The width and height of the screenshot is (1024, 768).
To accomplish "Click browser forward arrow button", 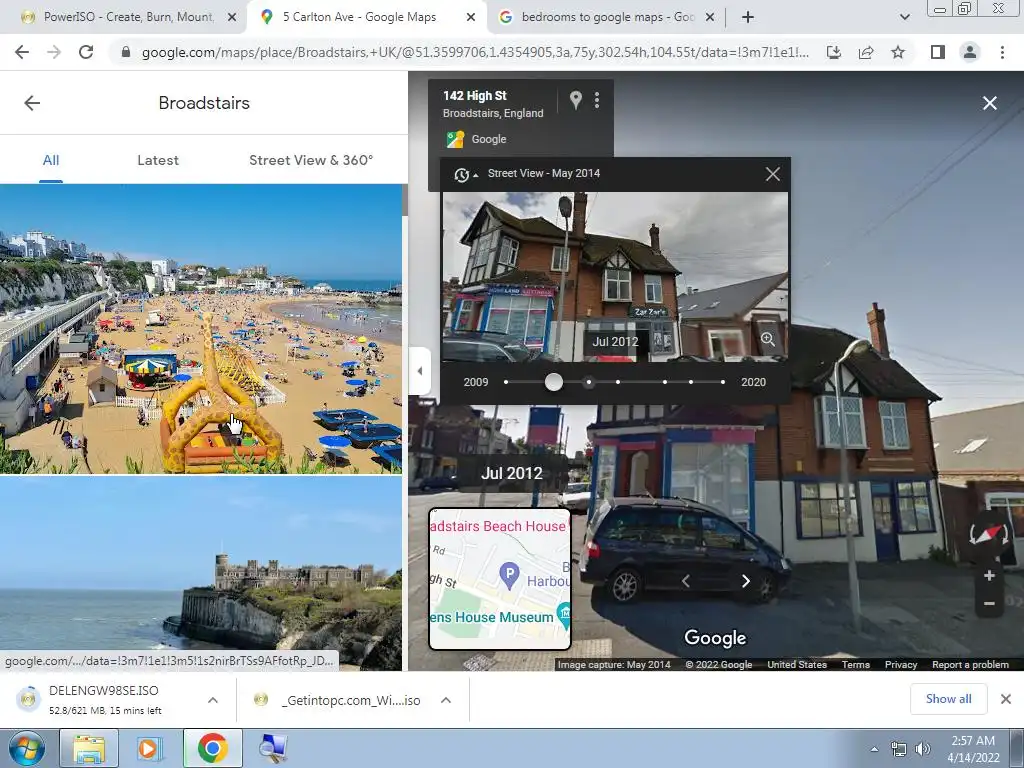I will (54, 52).
